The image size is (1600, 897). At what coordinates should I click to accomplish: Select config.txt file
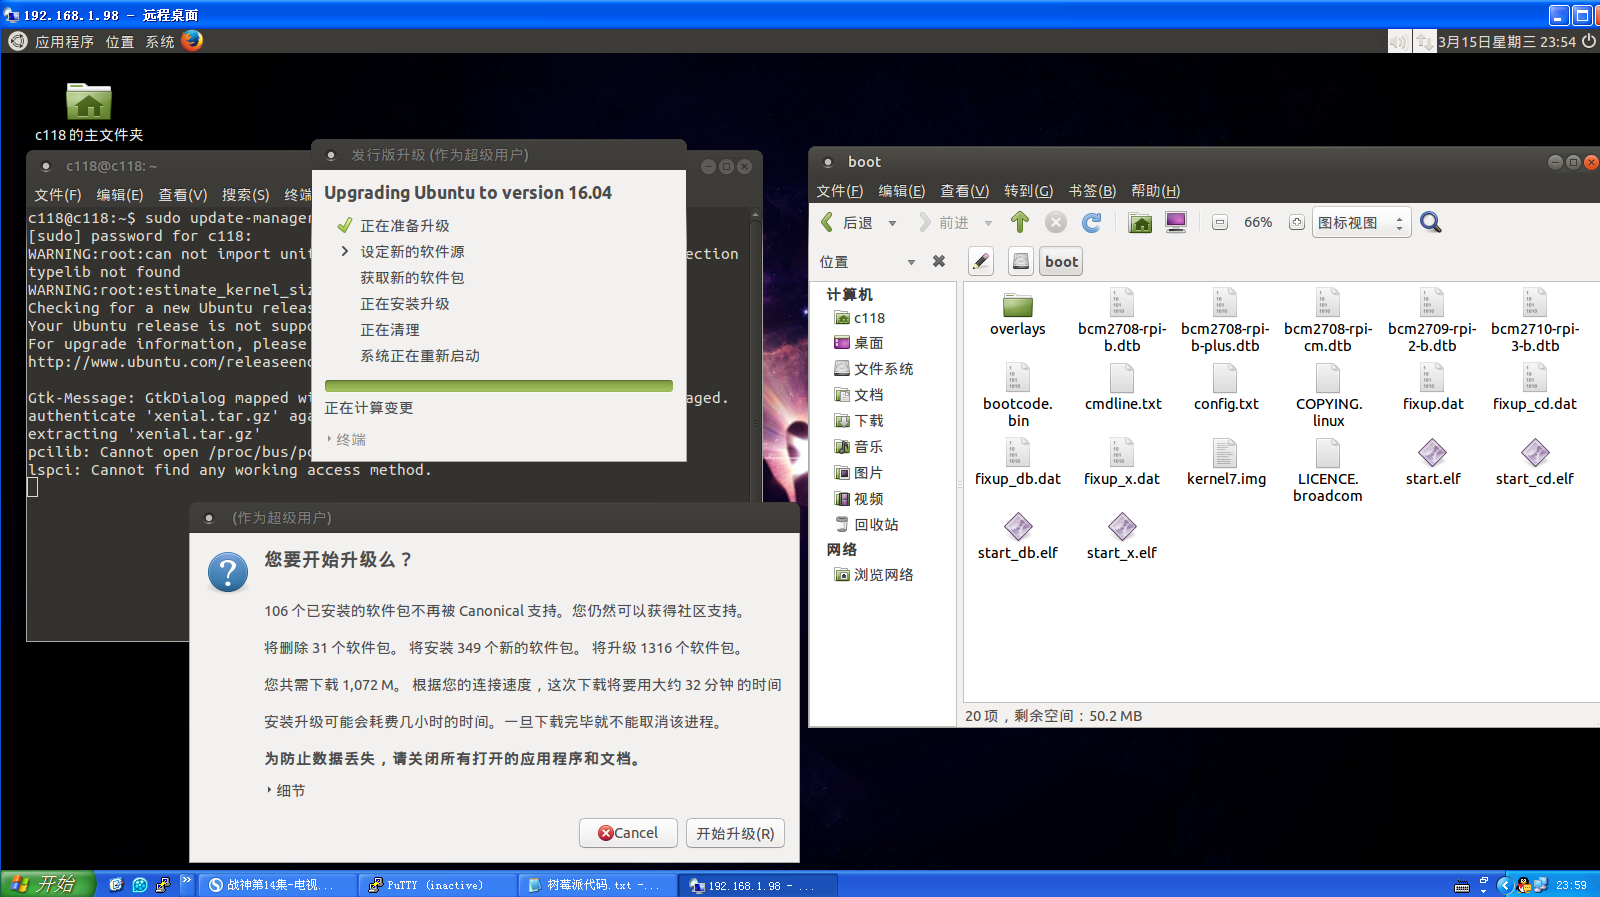(1226, 388)
